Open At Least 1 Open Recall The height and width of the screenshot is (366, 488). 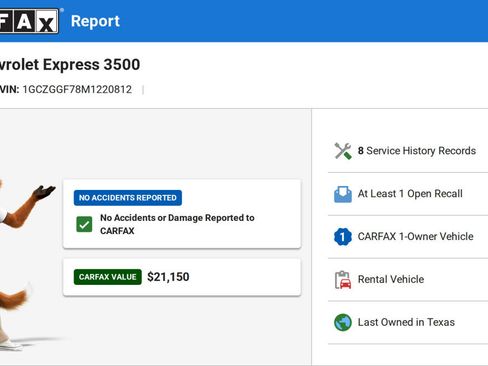coord(410,194)
